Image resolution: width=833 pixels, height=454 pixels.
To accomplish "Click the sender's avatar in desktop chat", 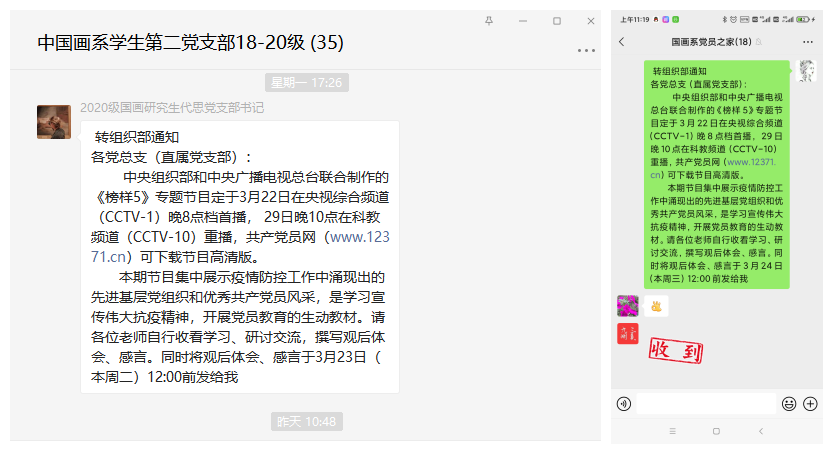I will point(54,121).
